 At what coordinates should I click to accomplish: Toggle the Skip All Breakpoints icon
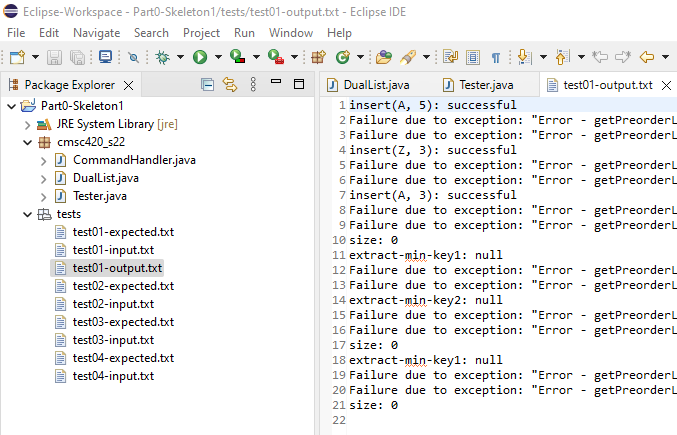133,57
